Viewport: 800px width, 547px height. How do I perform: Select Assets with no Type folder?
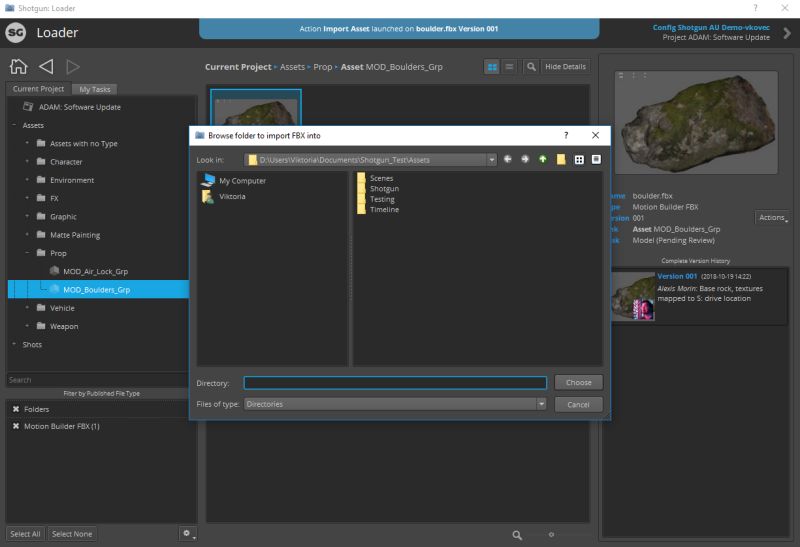84,144
